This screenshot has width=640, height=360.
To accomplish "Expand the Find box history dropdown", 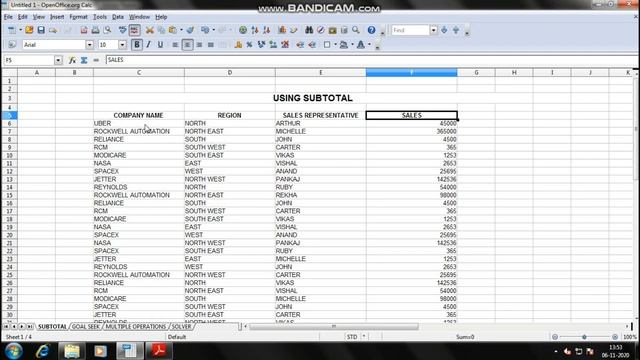I will (433, 30).
